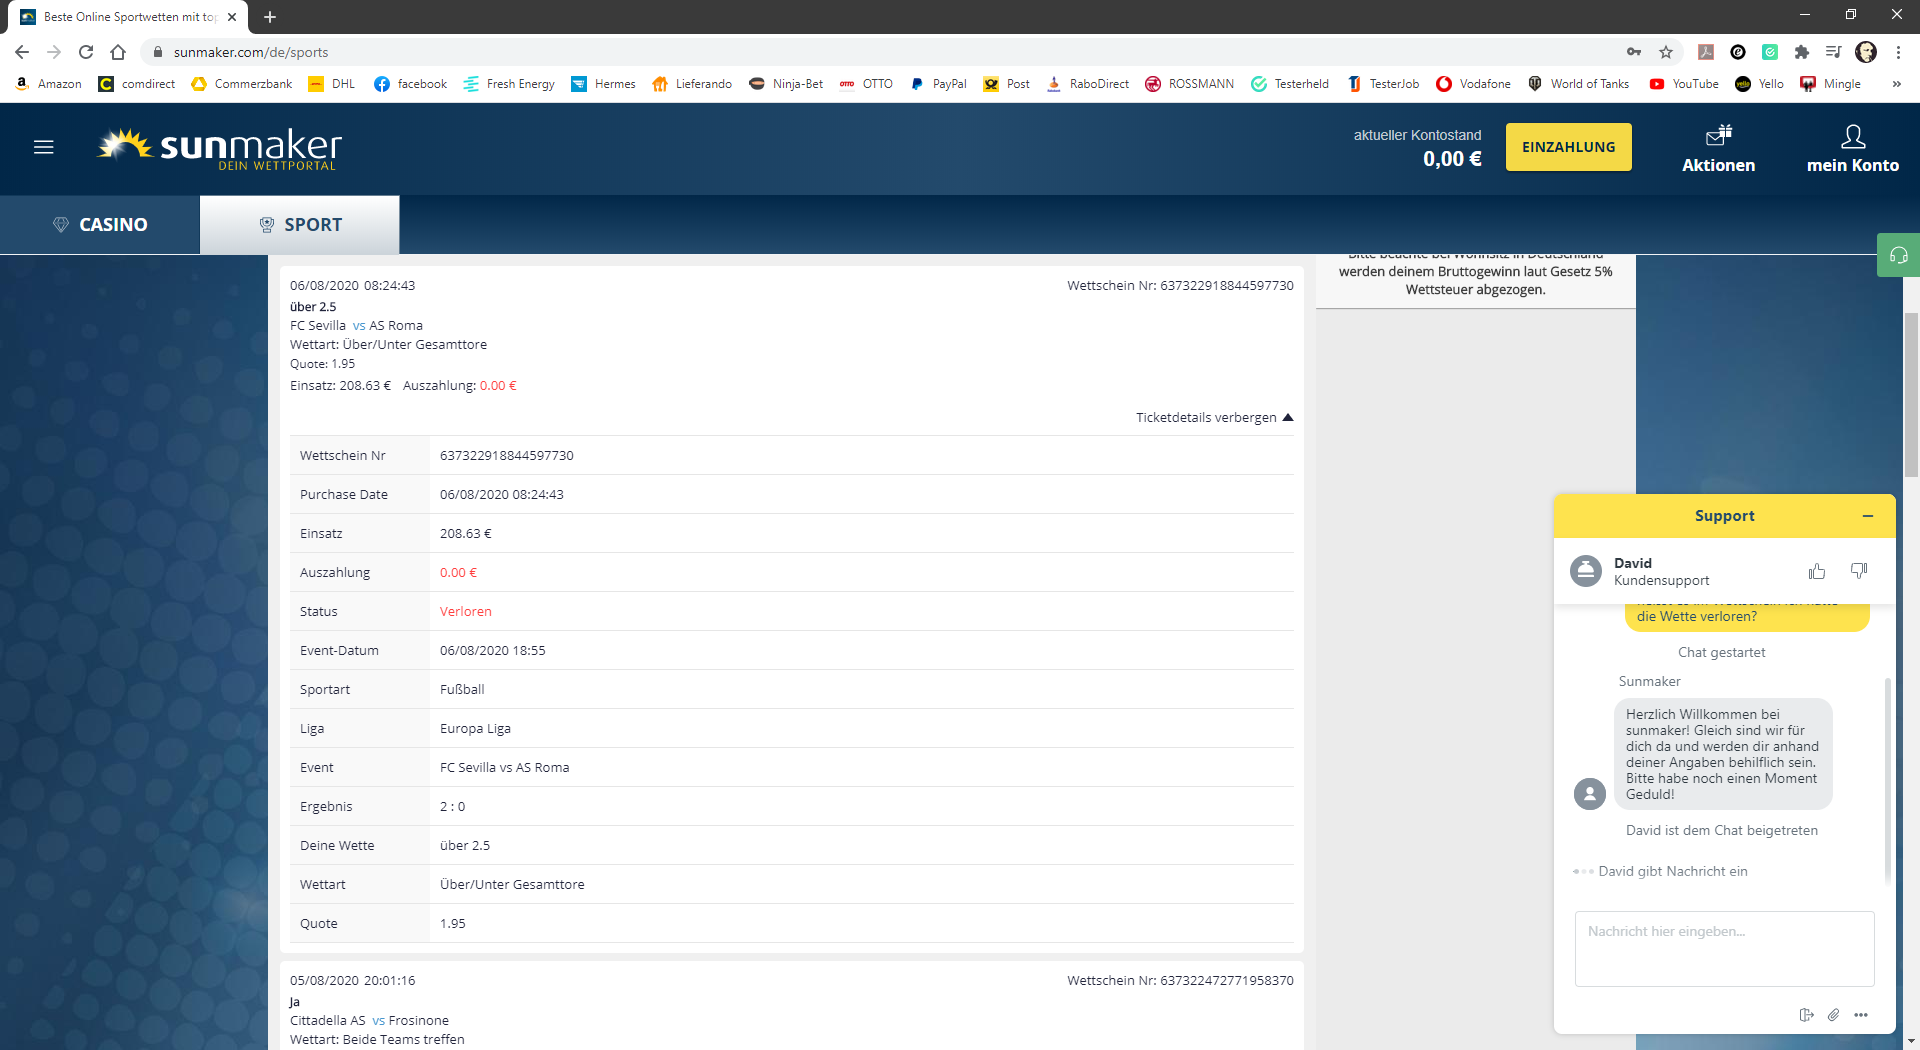The image size is (1920, 1050).
Task: Click the exit chat icon
Action: (x=1806, y=1015)
